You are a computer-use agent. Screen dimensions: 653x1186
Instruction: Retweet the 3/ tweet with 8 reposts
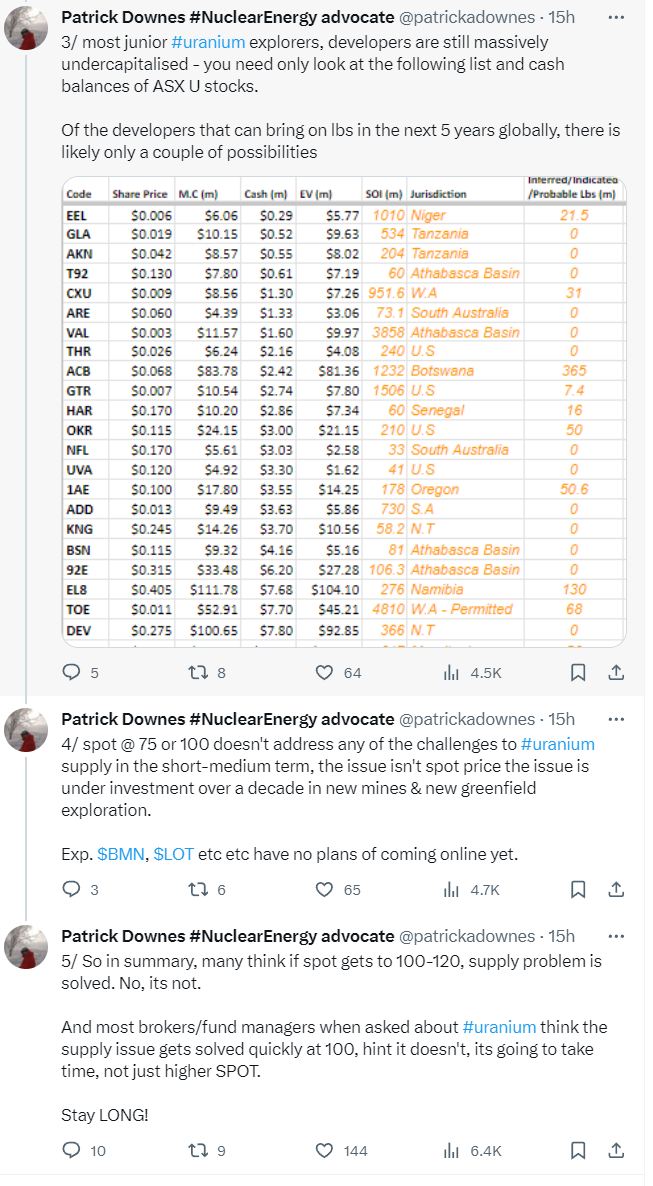click(197, 673)
